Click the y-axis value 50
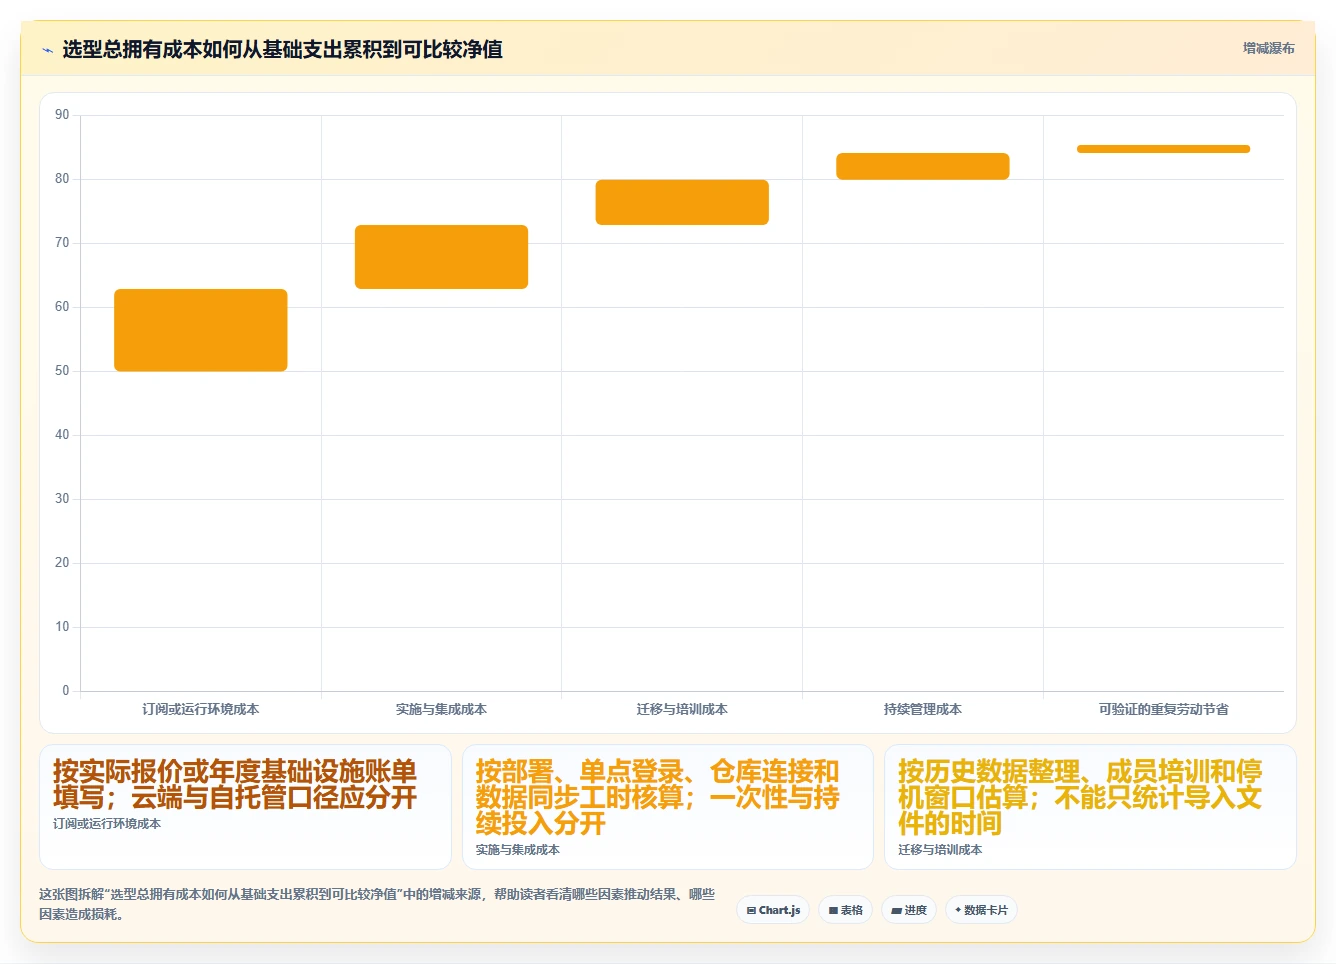Viewport: 1336px width, 964px height. point(62,371)
